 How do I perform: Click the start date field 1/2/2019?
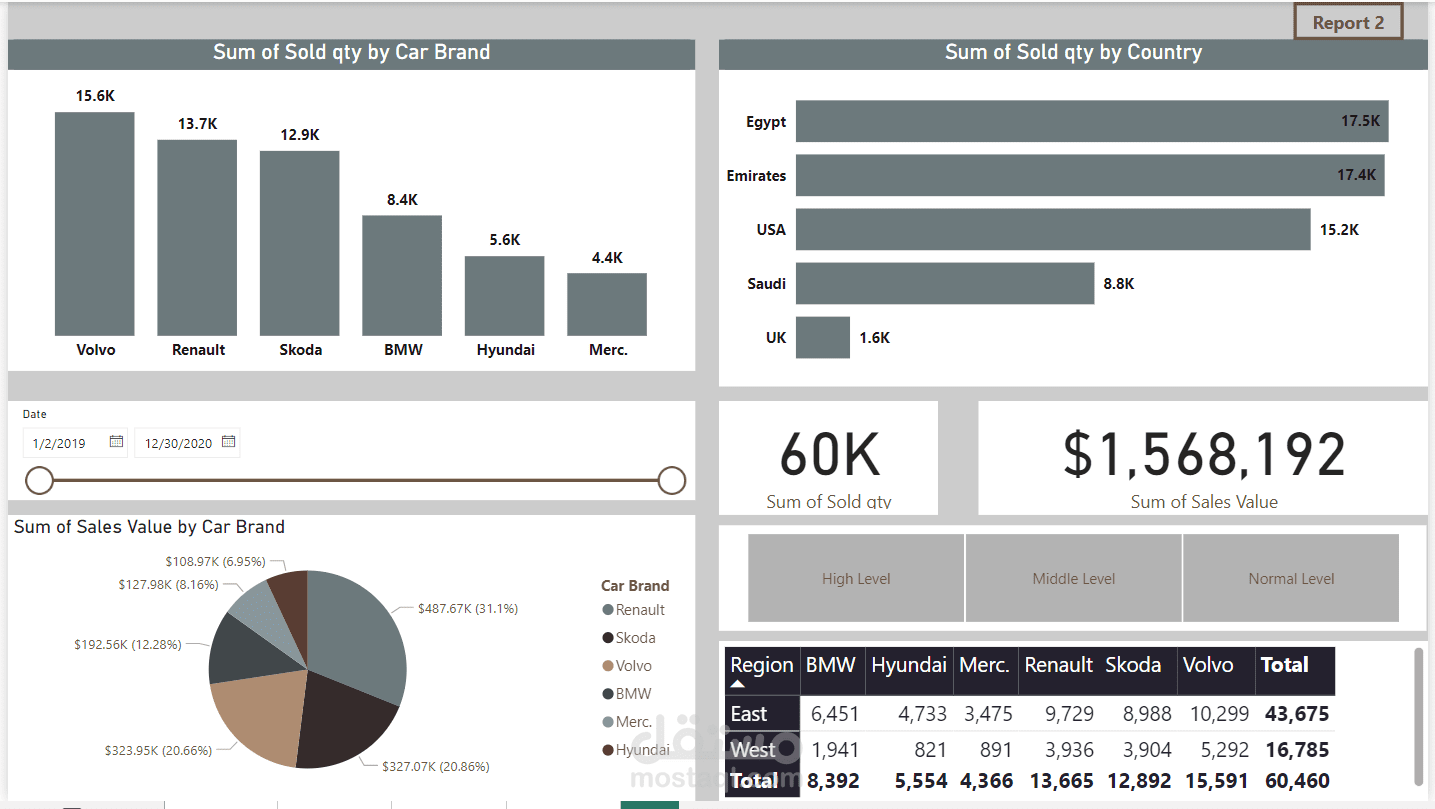[x=76, y=443]
